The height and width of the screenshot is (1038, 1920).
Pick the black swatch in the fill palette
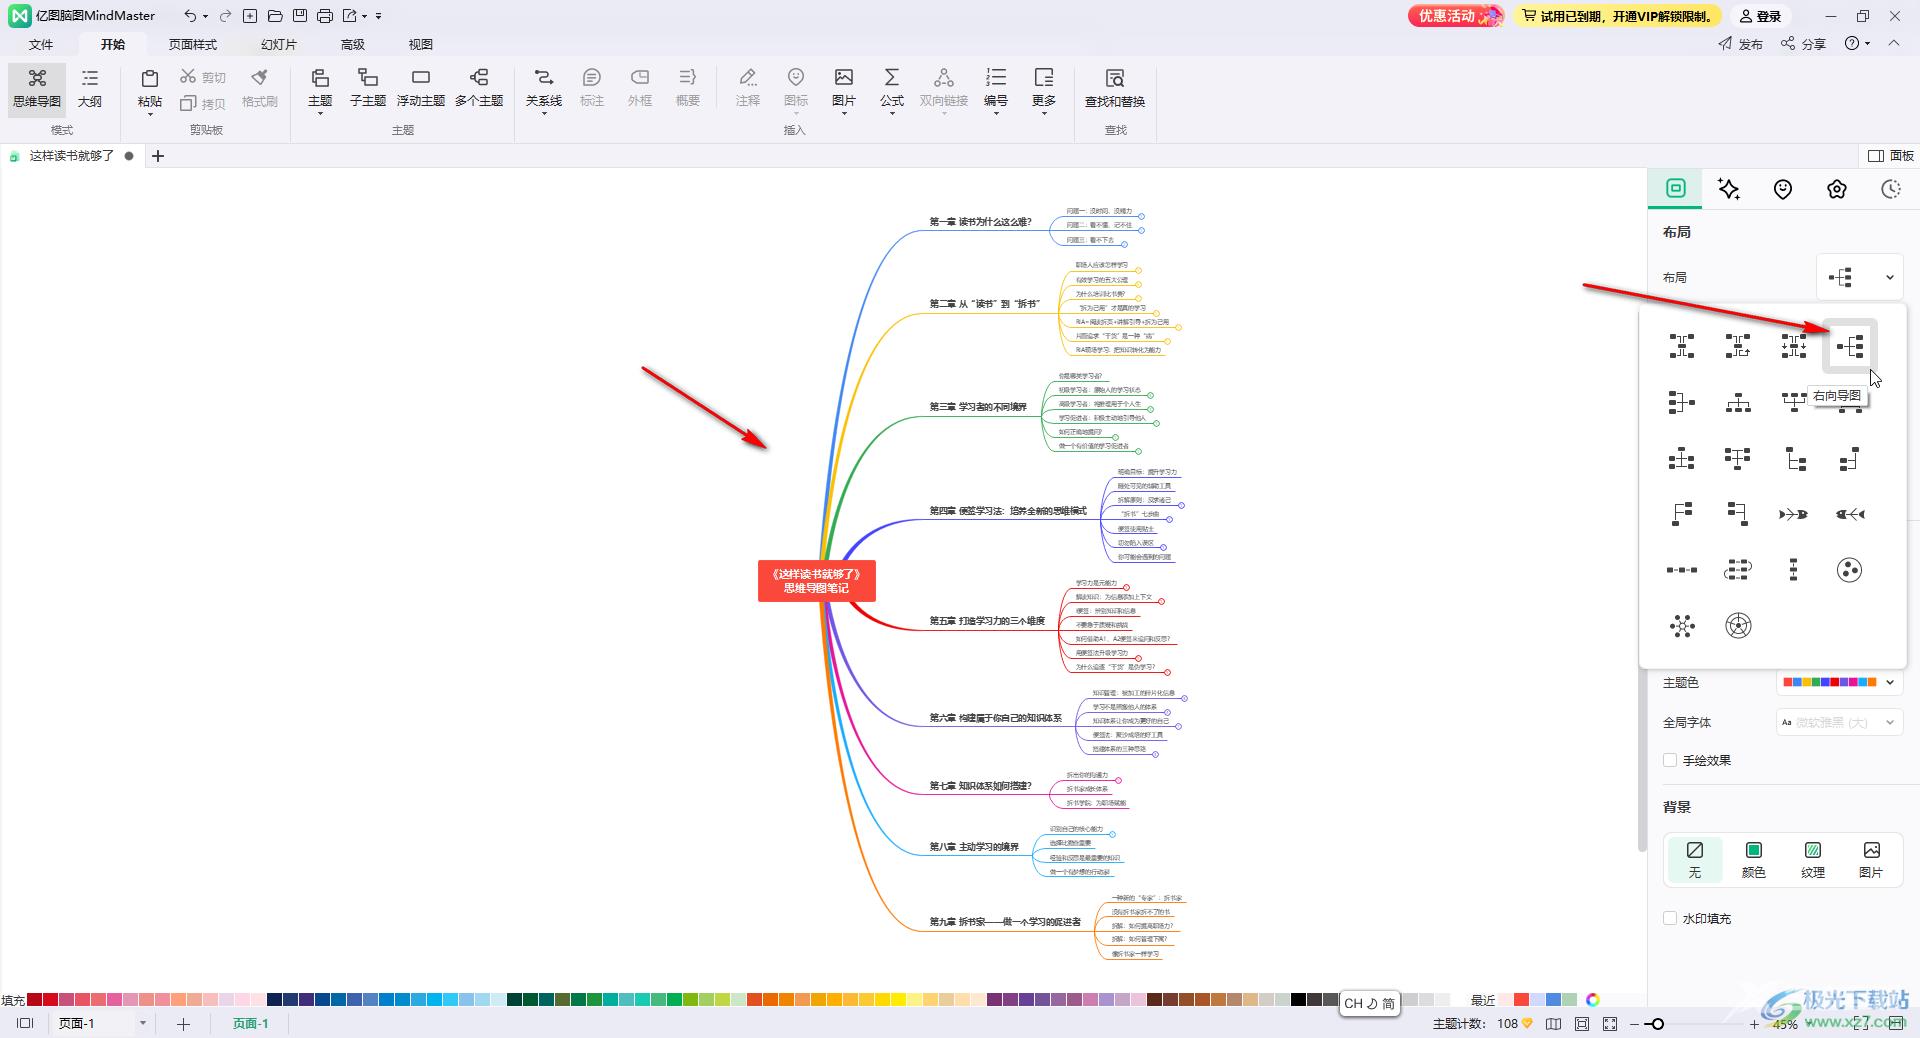coord(1298,999)
